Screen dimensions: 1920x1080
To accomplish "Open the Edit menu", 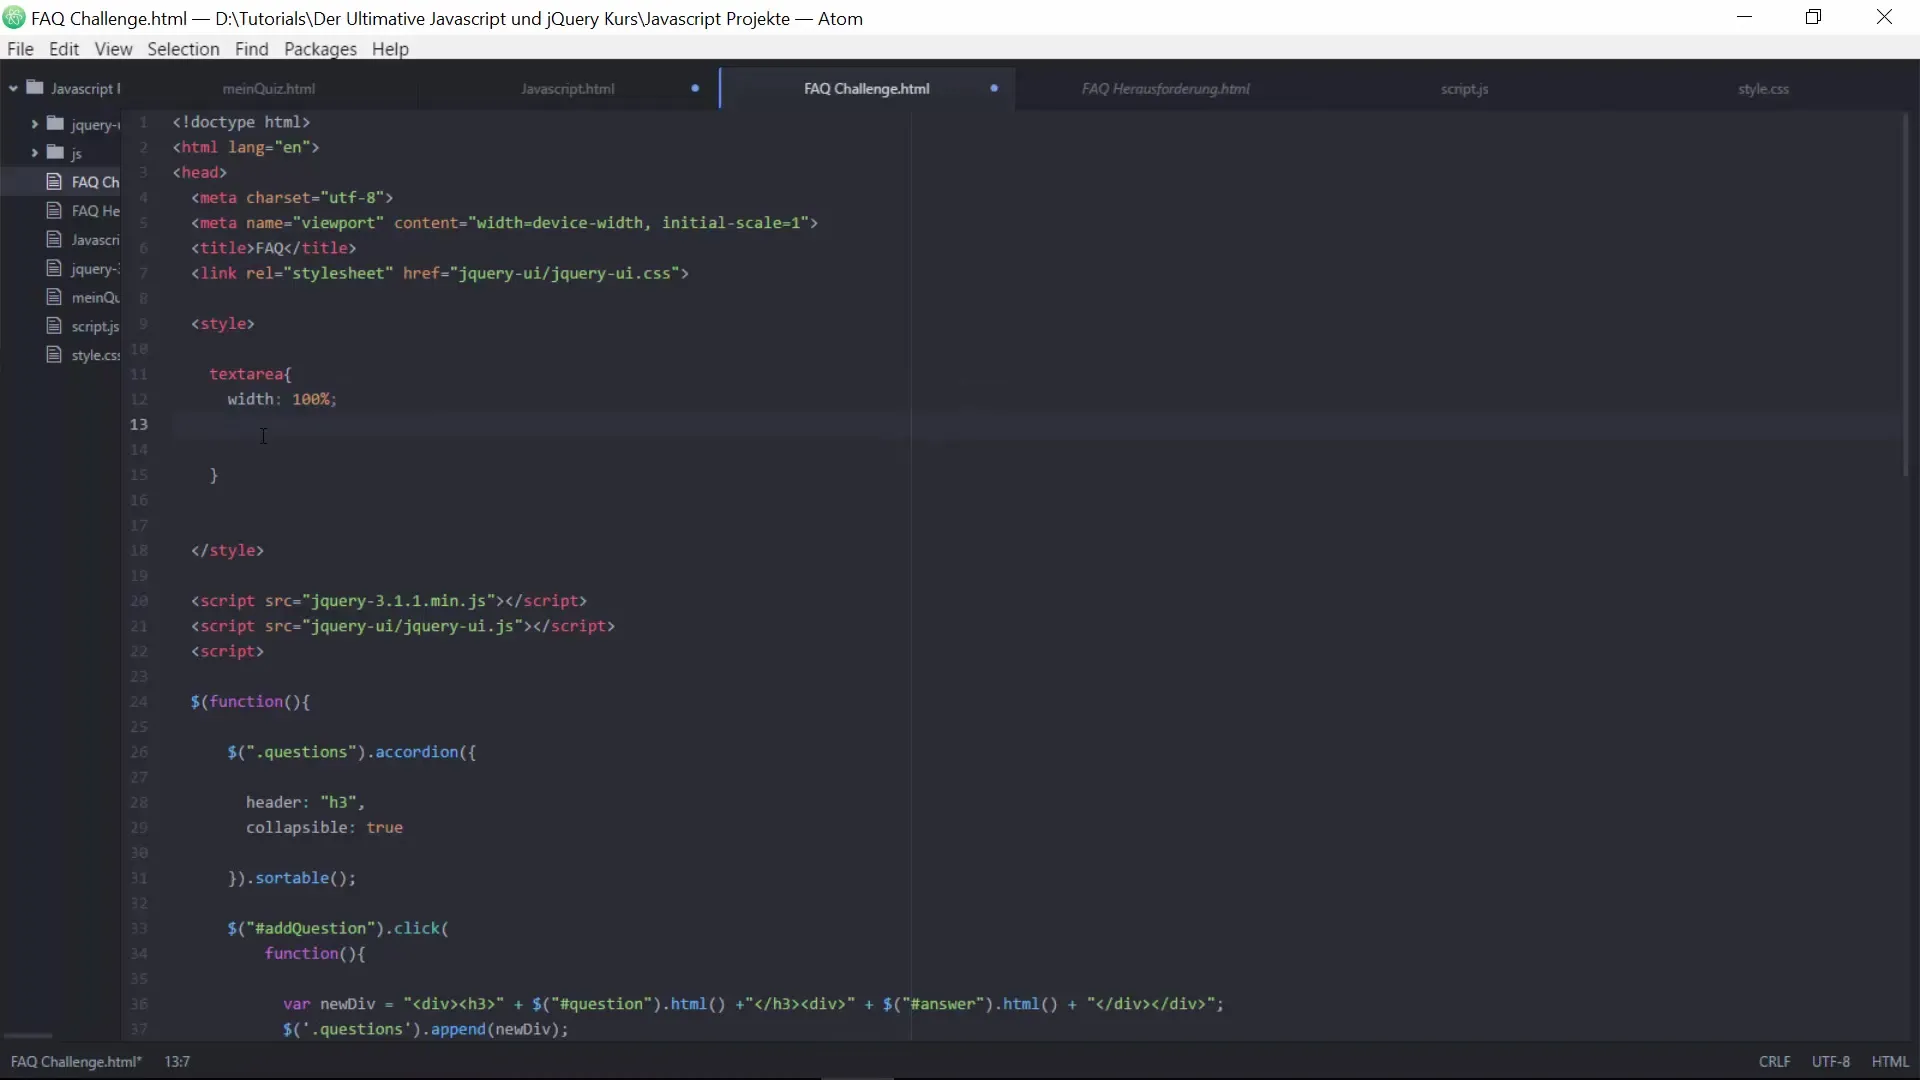I will pyautogui.click(x=64, y=49).
